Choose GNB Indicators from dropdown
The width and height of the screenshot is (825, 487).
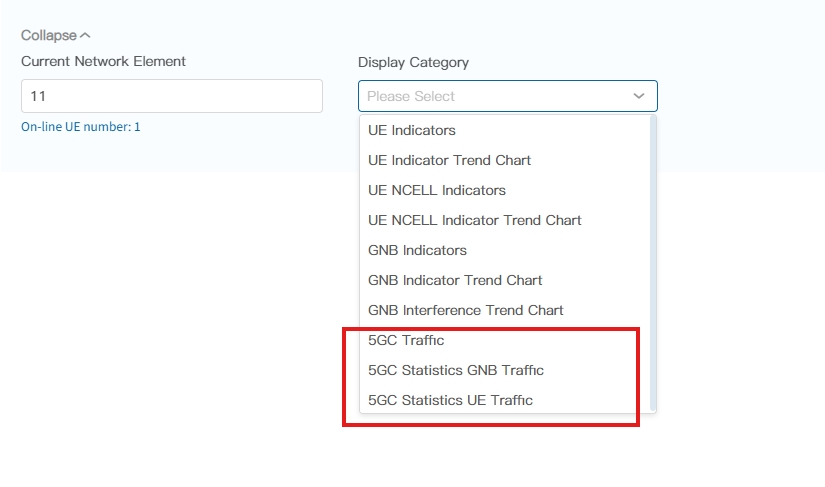417,250
